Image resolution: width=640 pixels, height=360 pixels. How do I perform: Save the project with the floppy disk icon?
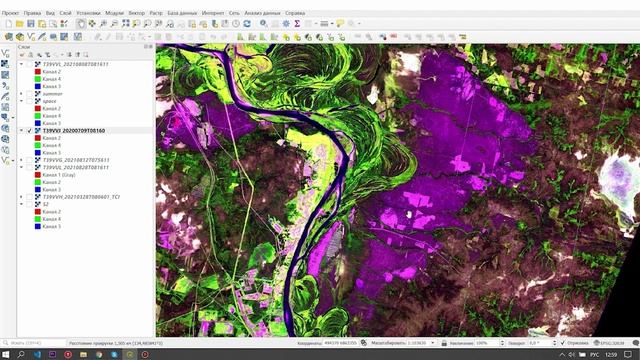pyautogui.click(x=31, y=24)
